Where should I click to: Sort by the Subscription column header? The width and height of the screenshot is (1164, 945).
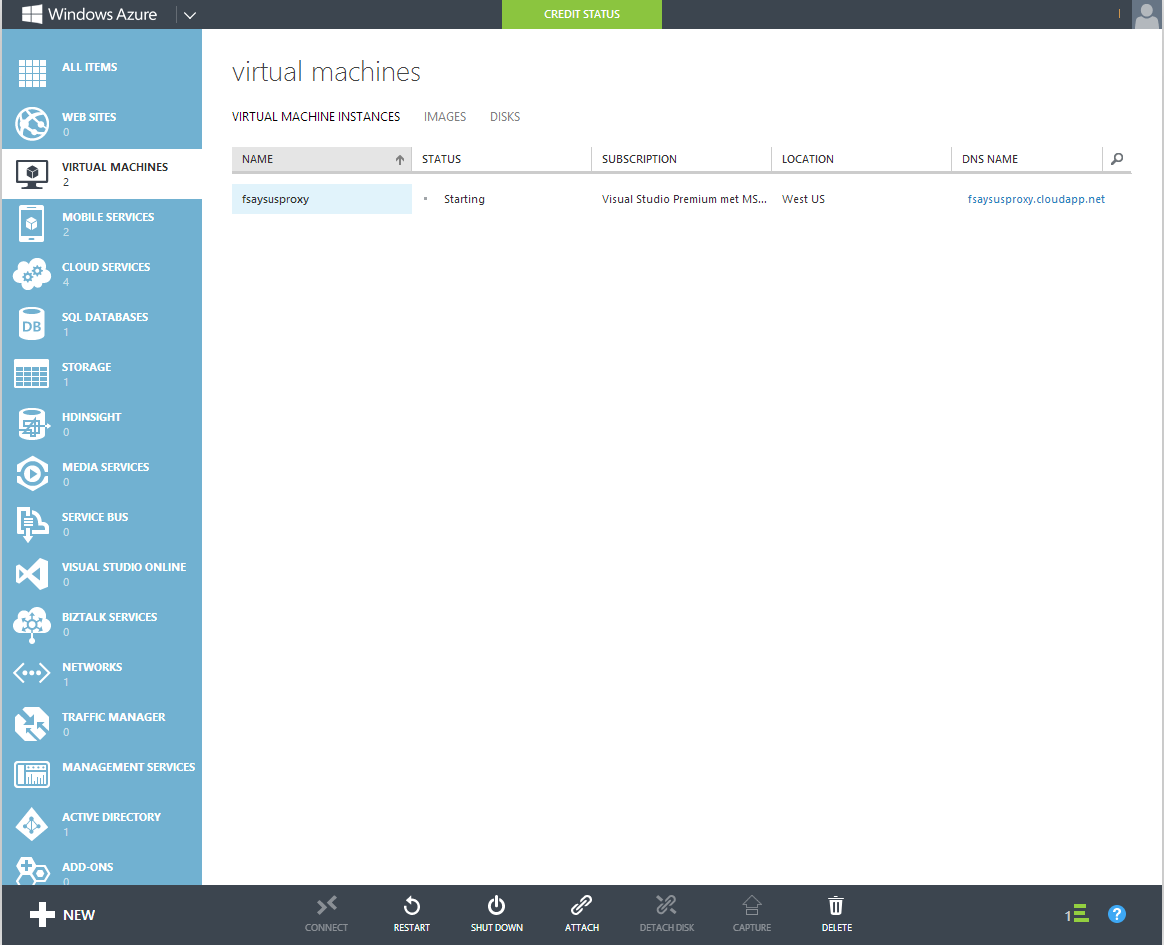click(x=681, y=159)
